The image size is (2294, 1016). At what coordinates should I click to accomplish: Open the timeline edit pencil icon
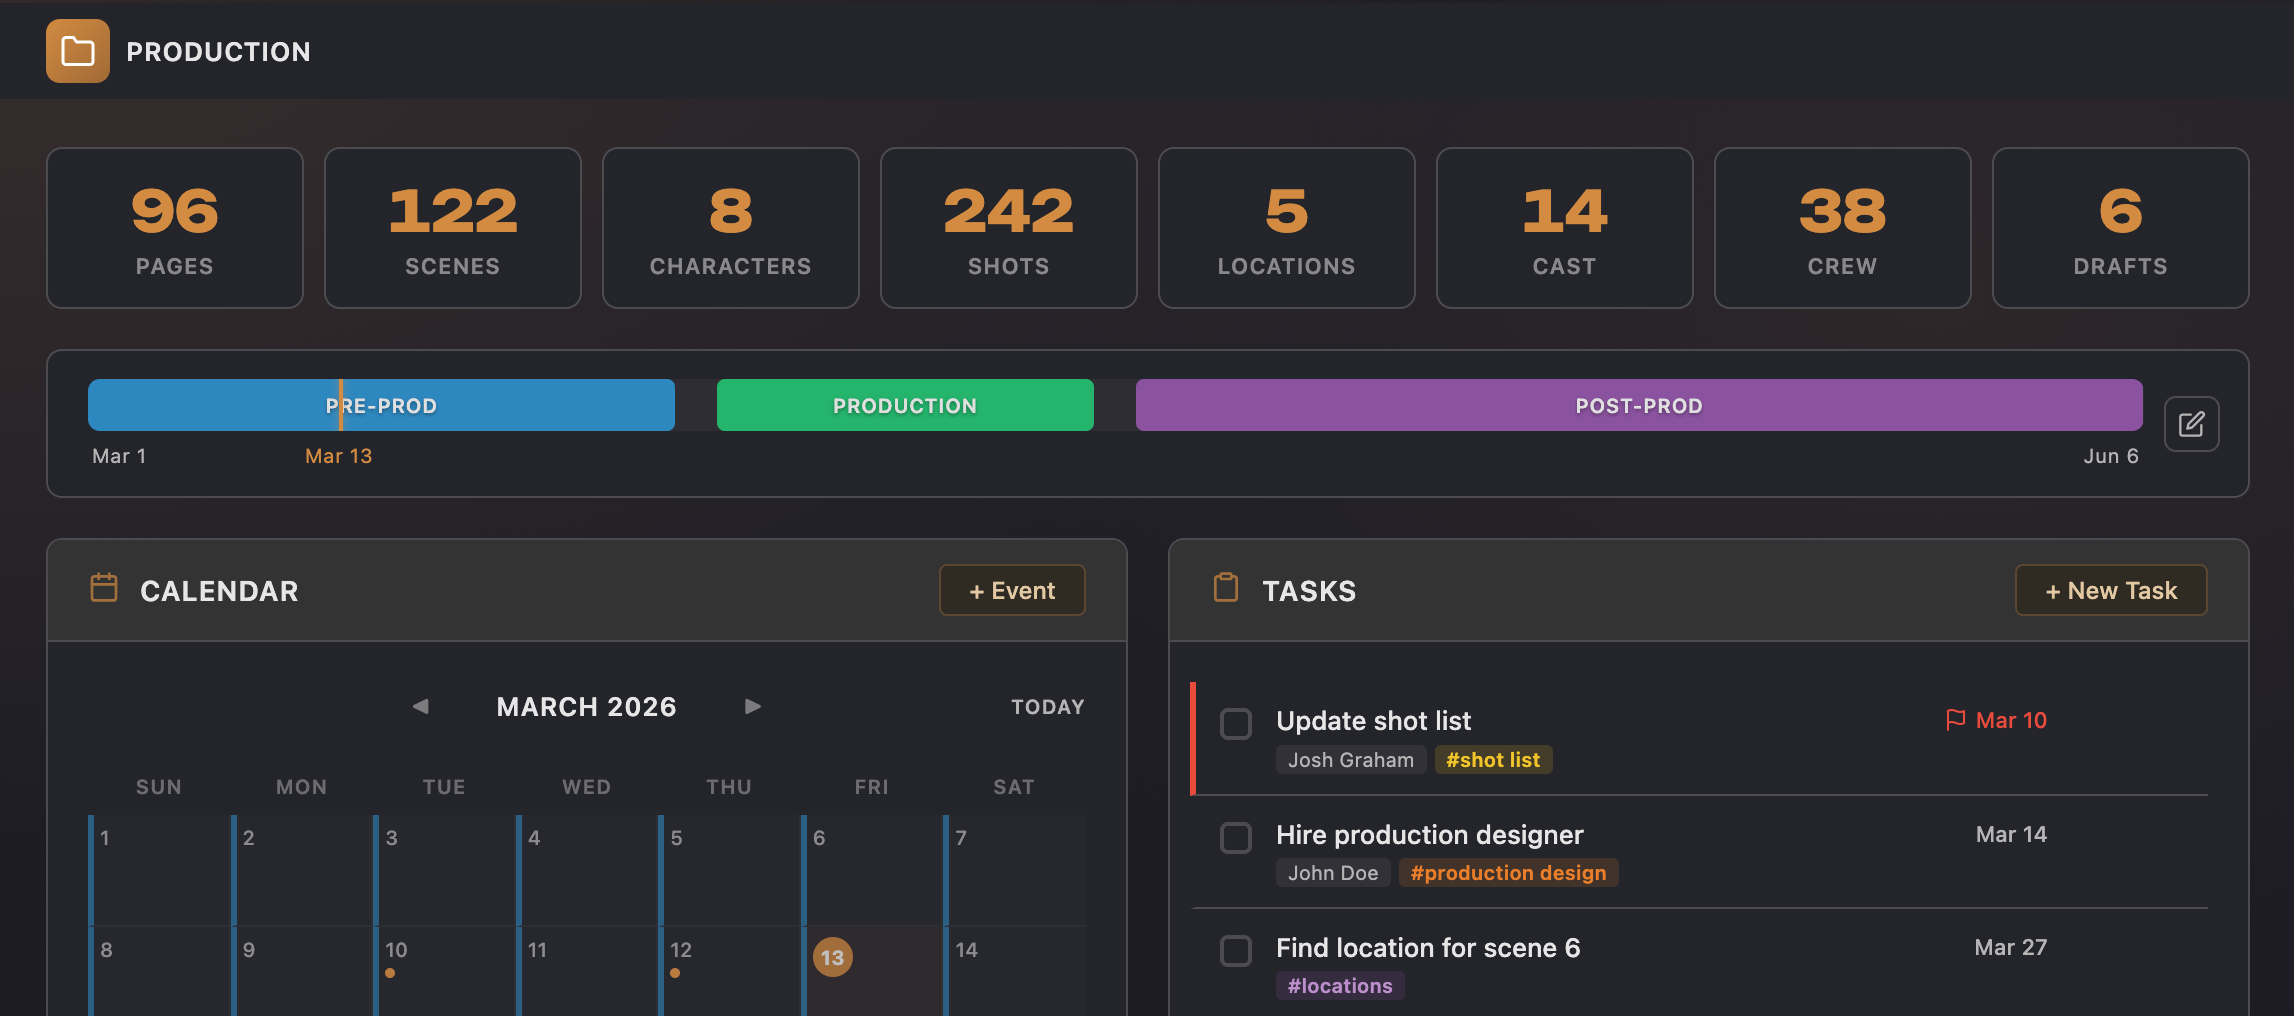(x=2191, y=424)
